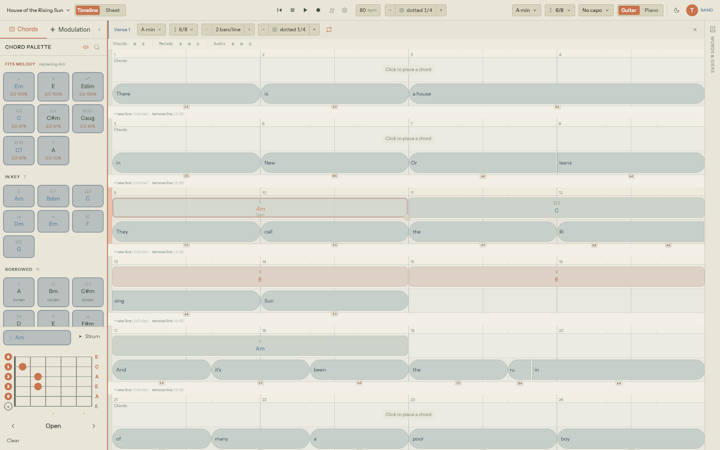720x450 pixels.
Task: Select the 'poor' lyric block
Action: click(x=483, y=439)
